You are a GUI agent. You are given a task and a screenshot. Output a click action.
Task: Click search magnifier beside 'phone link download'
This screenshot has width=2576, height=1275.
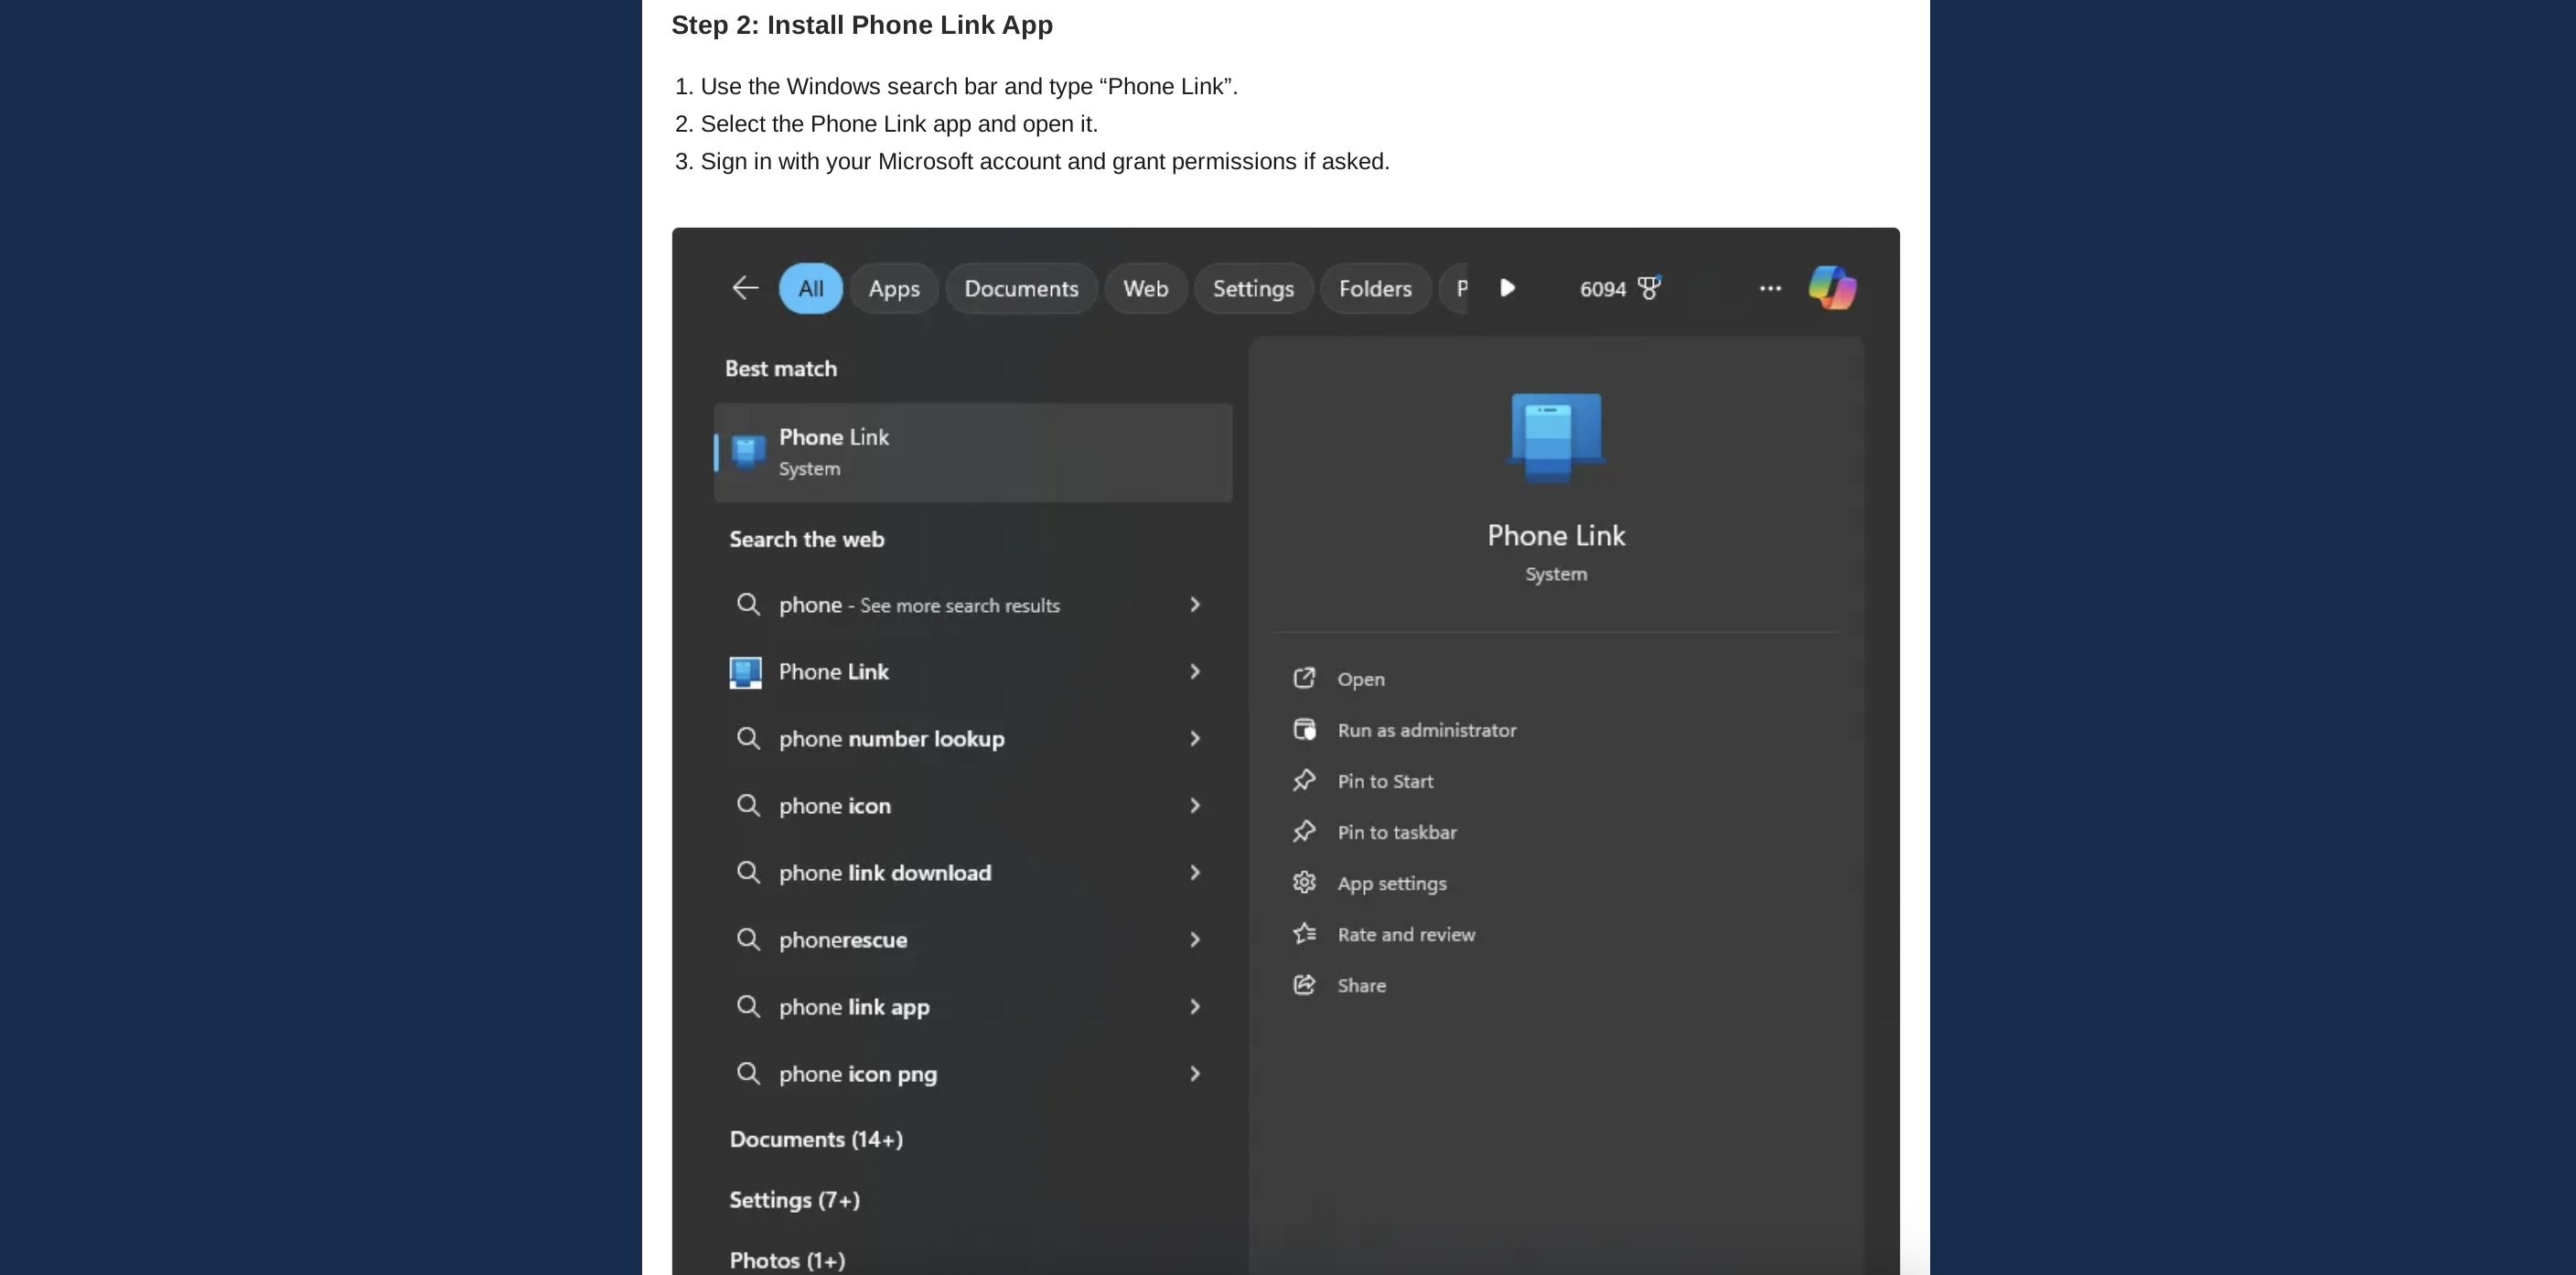748,872
